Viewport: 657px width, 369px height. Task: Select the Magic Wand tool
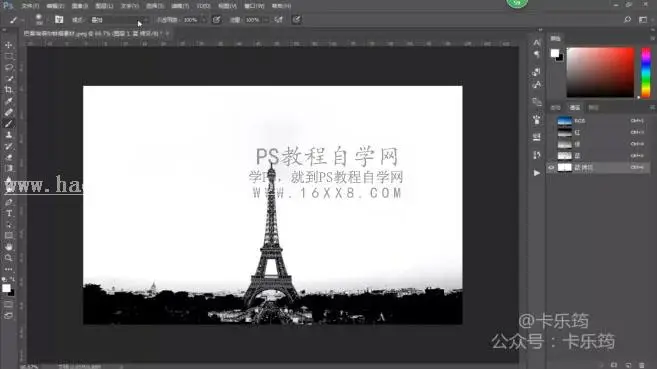[8, 79]
